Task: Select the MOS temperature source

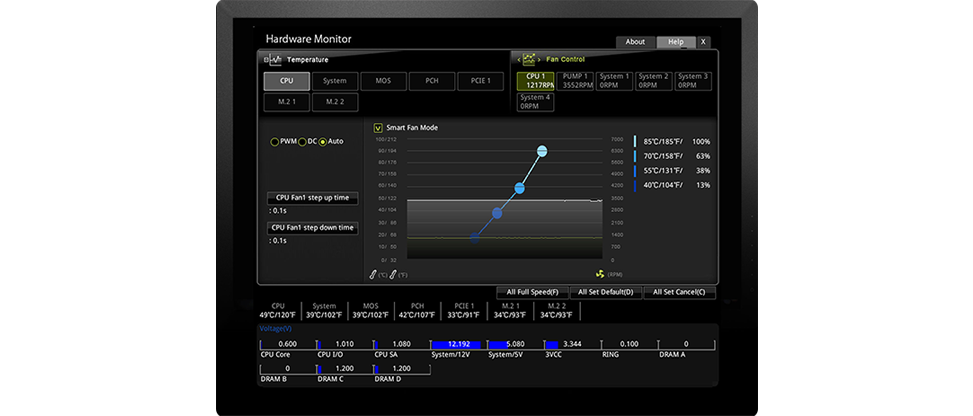Action: pos(383,81)
